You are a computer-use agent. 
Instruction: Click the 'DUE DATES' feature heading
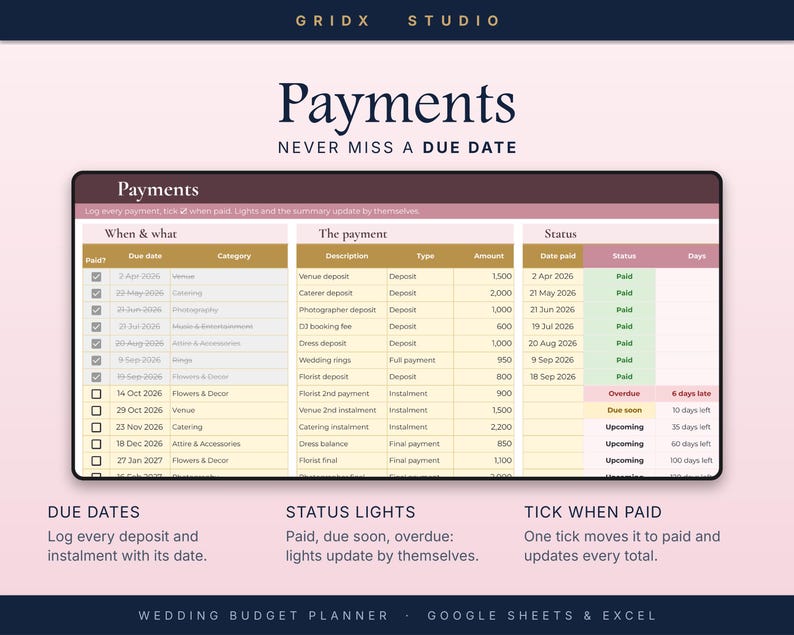click(94, 512)
